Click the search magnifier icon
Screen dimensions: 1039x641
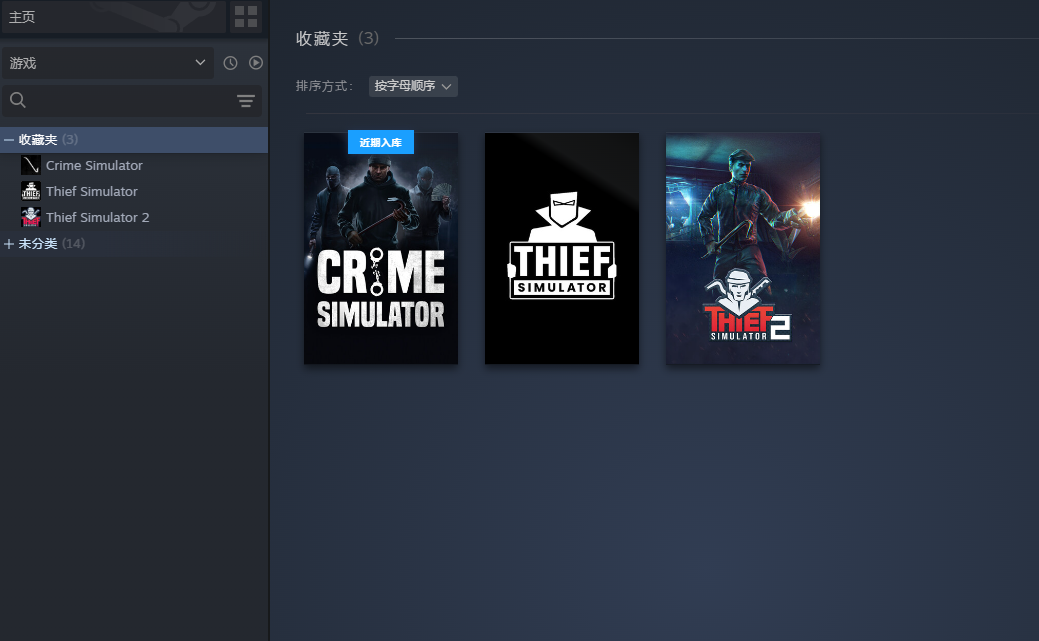(x=18, y=100)
